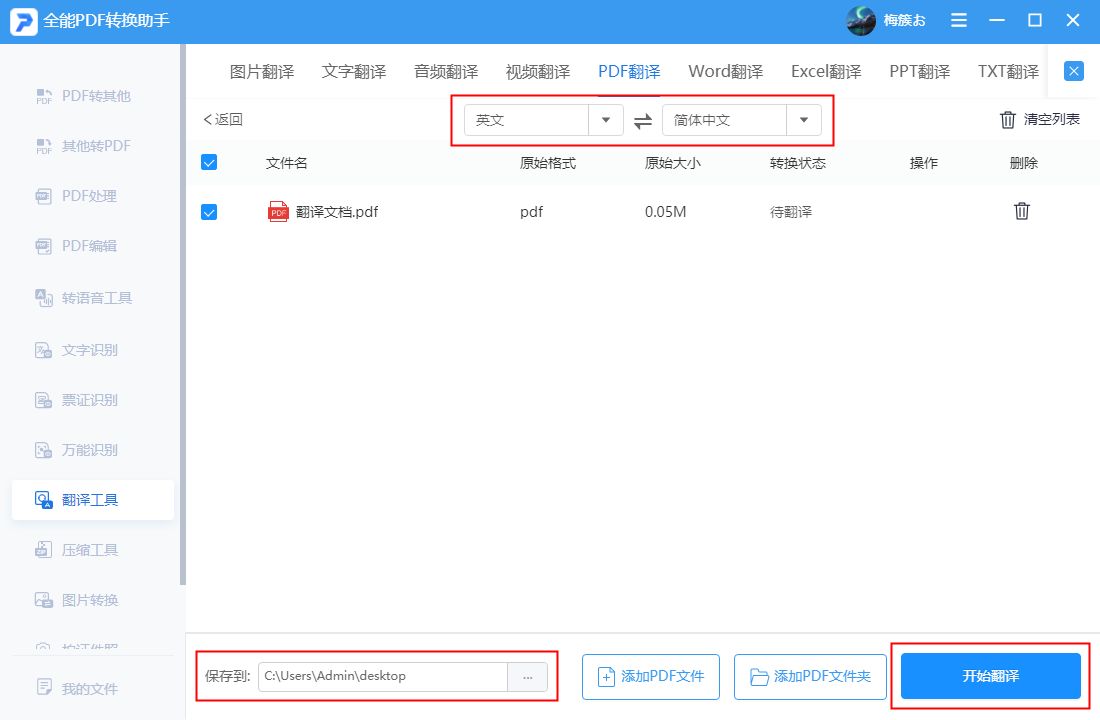Image resolution: width=1100 pixels, height=720 pixels.
Task: Click the 添加PDF文件 button label
Action: [x=662, y=676]
